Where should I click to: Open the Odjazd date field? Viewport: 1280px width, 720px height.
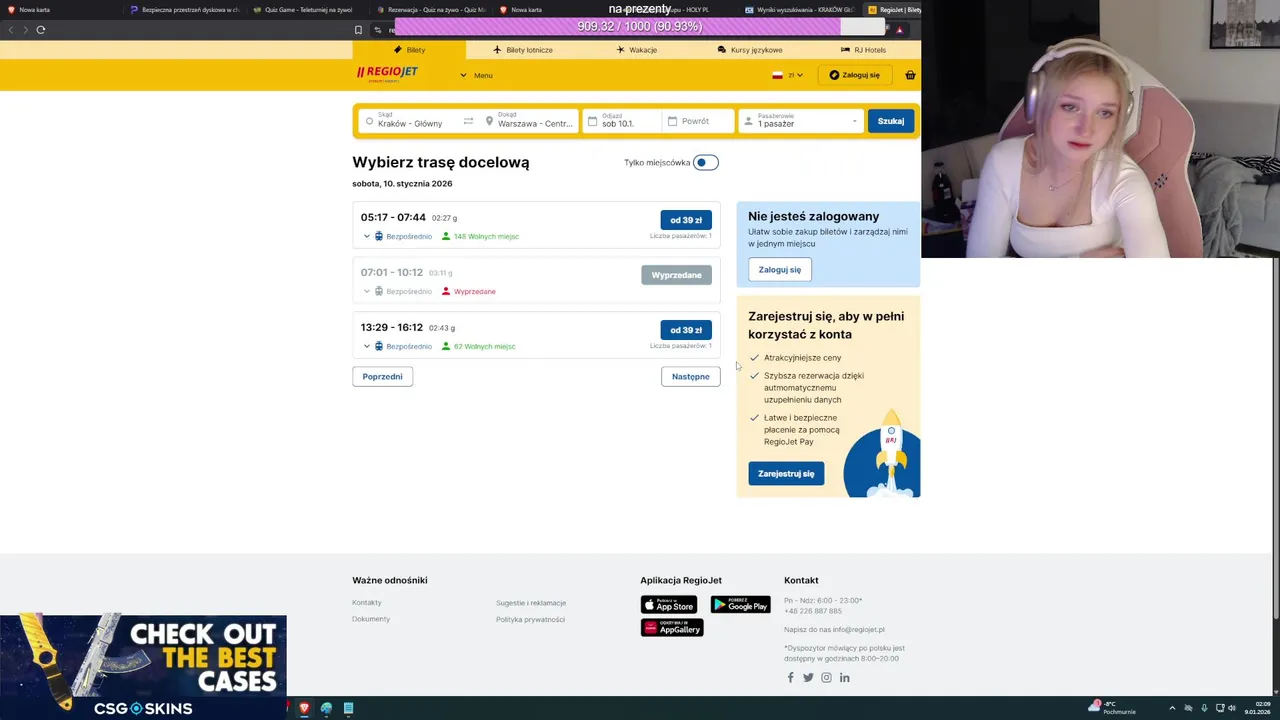point(622,121)
